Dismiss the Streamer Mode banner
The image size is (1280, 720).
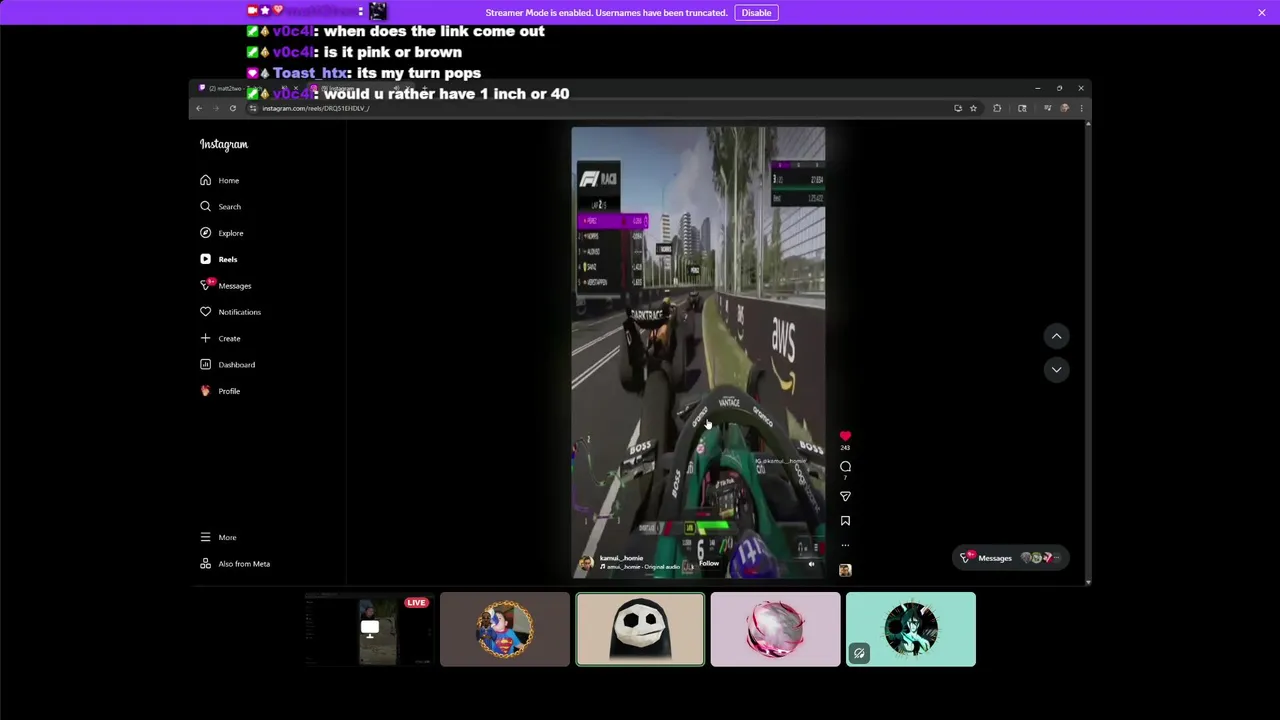1262,13
